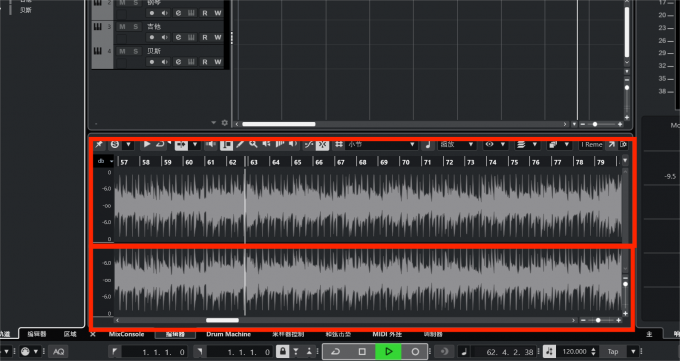Select the 区域 tab in lower left
This screenshot has width=680, height=361.
click(70, 334)
